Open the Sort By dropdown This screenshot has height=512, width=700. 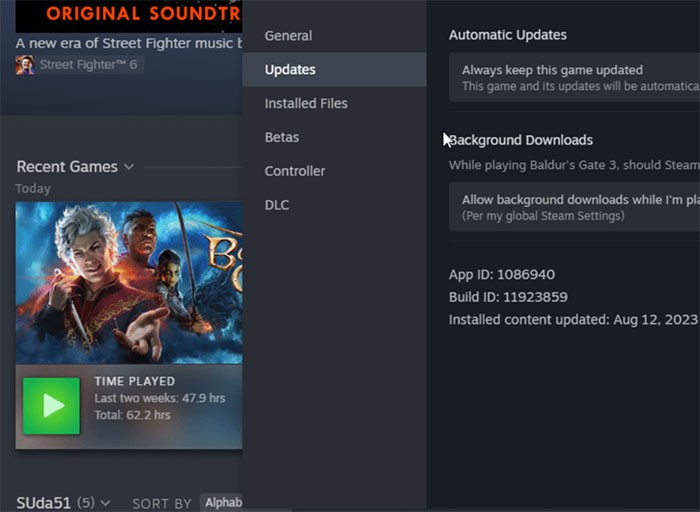point(221,503)
